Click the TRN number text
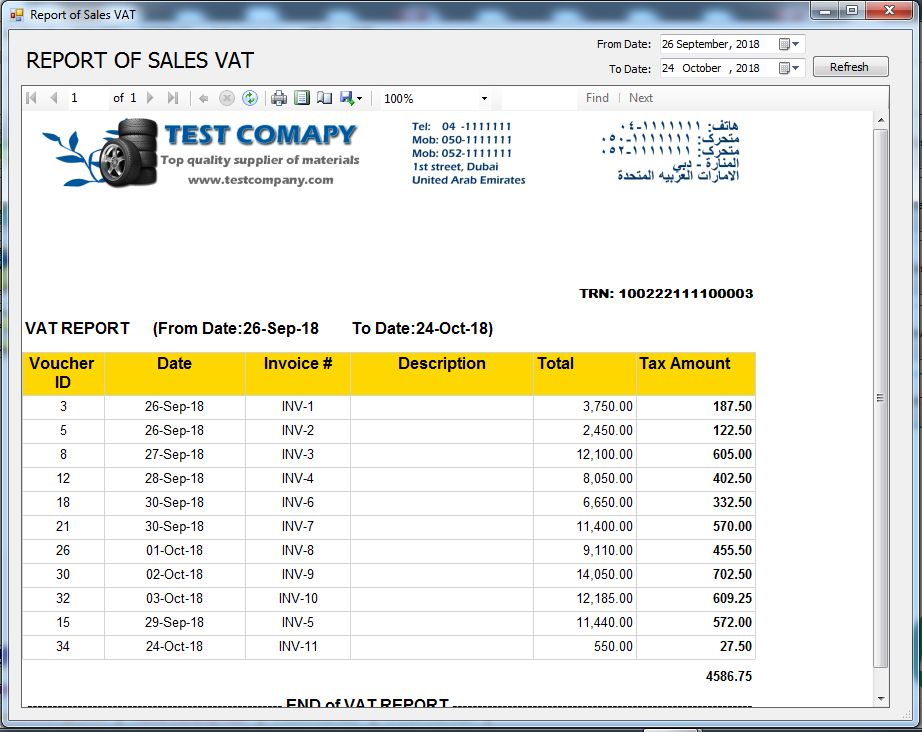Image resolution: width=922 pixels, height=732 pixels. click(x=666, y=294)
